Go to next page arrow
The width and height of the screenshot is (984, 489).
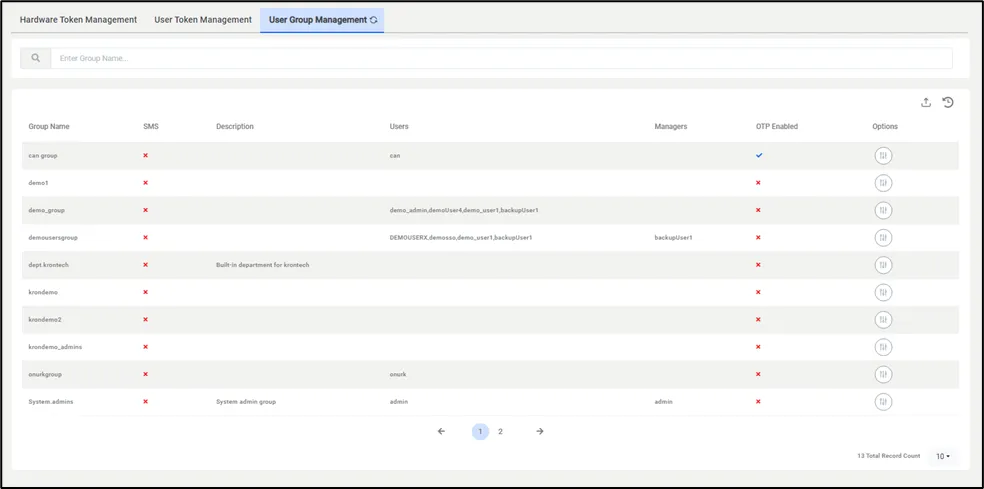pos(540,431)
